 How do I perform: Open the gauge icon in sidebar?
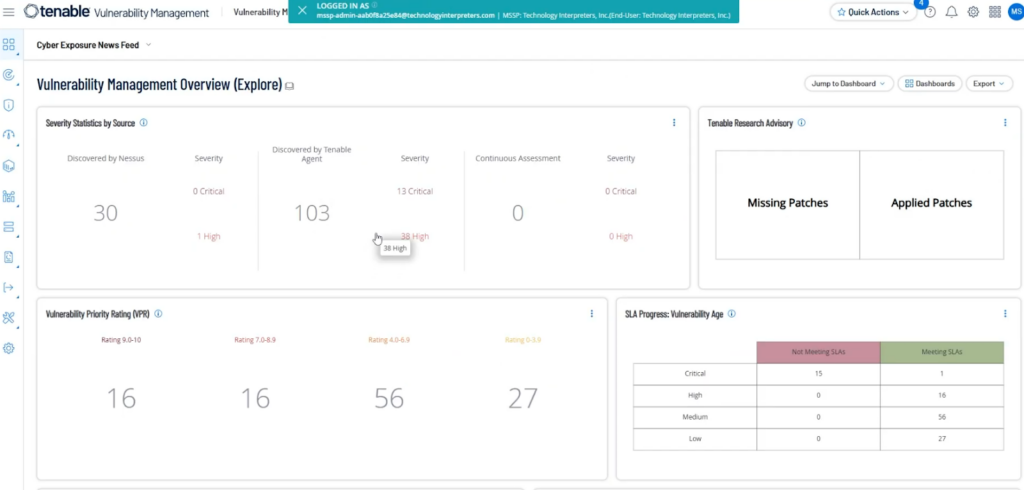tap(8, 135)
